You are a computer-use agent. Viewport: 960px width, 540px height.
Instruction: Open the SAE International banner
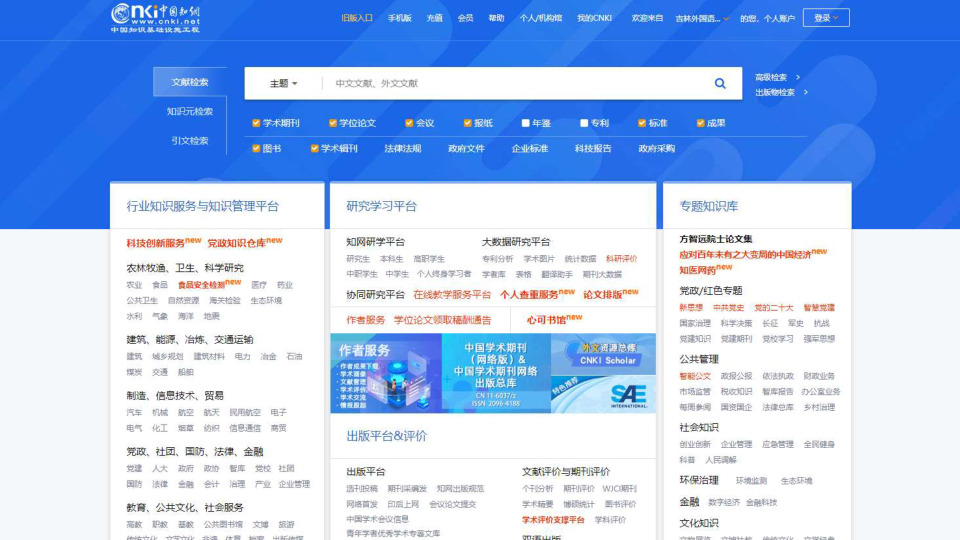tap(603, 394)
